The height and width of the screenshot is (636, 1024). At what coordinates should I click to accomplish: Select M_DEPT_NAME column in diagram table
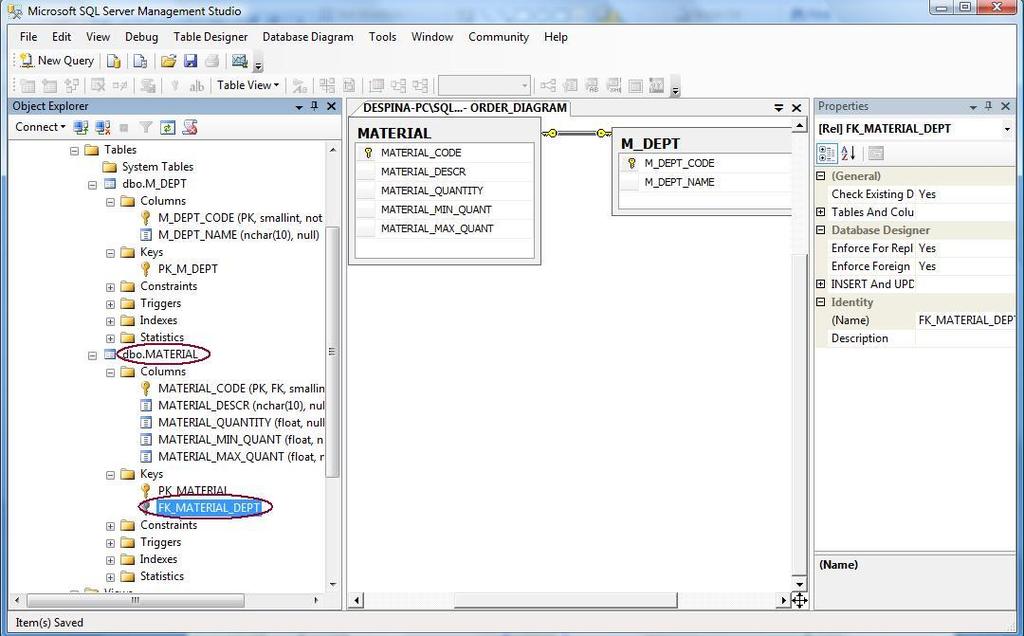pyautogui.click(x=679, y=182)
